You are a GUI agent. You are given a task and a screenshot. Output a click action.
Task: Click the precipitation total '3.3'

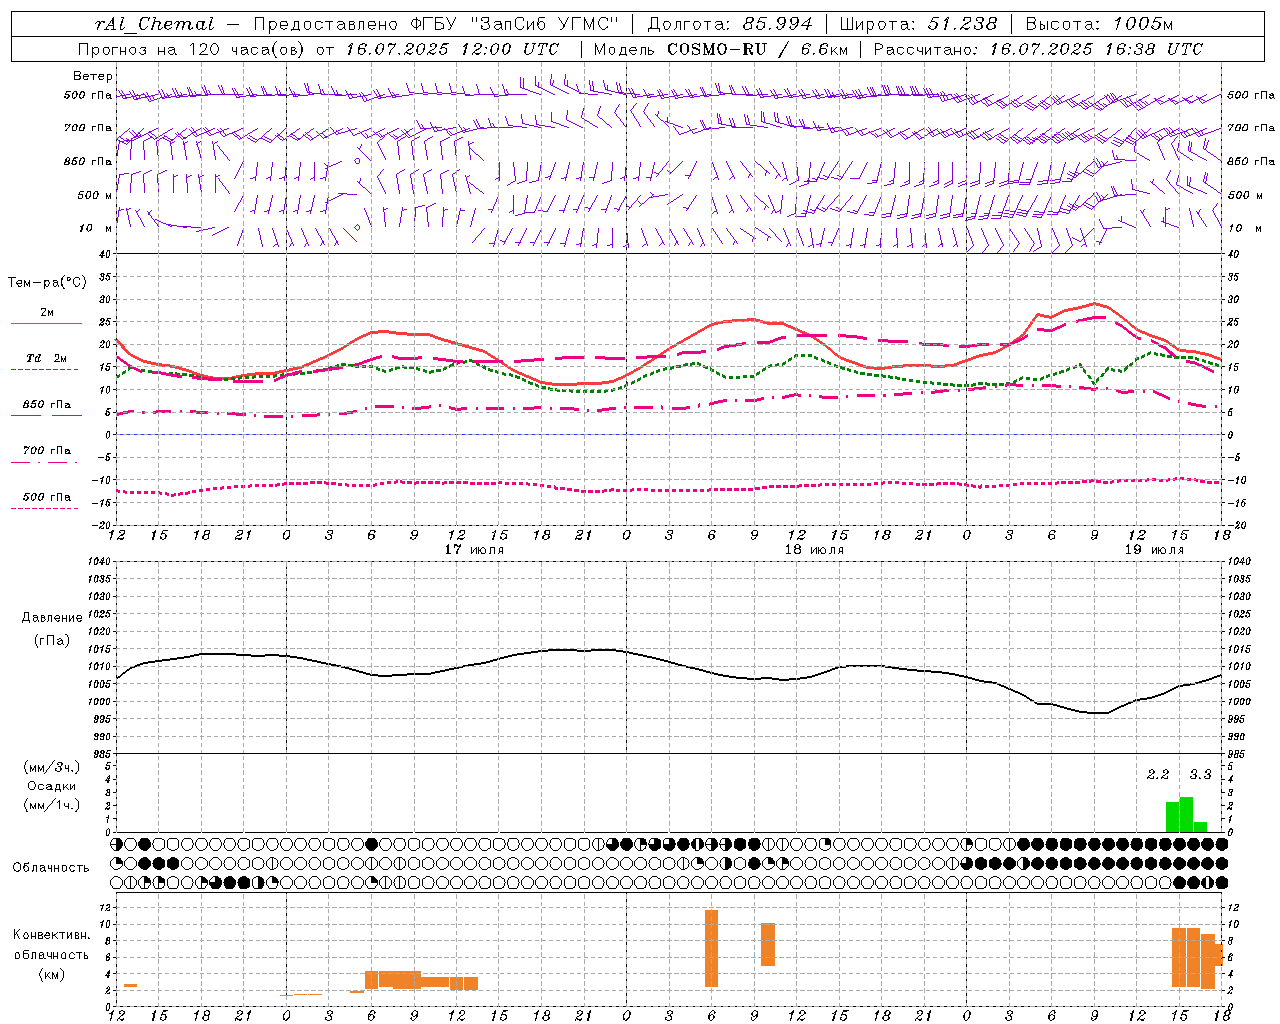click(1200, 774)
